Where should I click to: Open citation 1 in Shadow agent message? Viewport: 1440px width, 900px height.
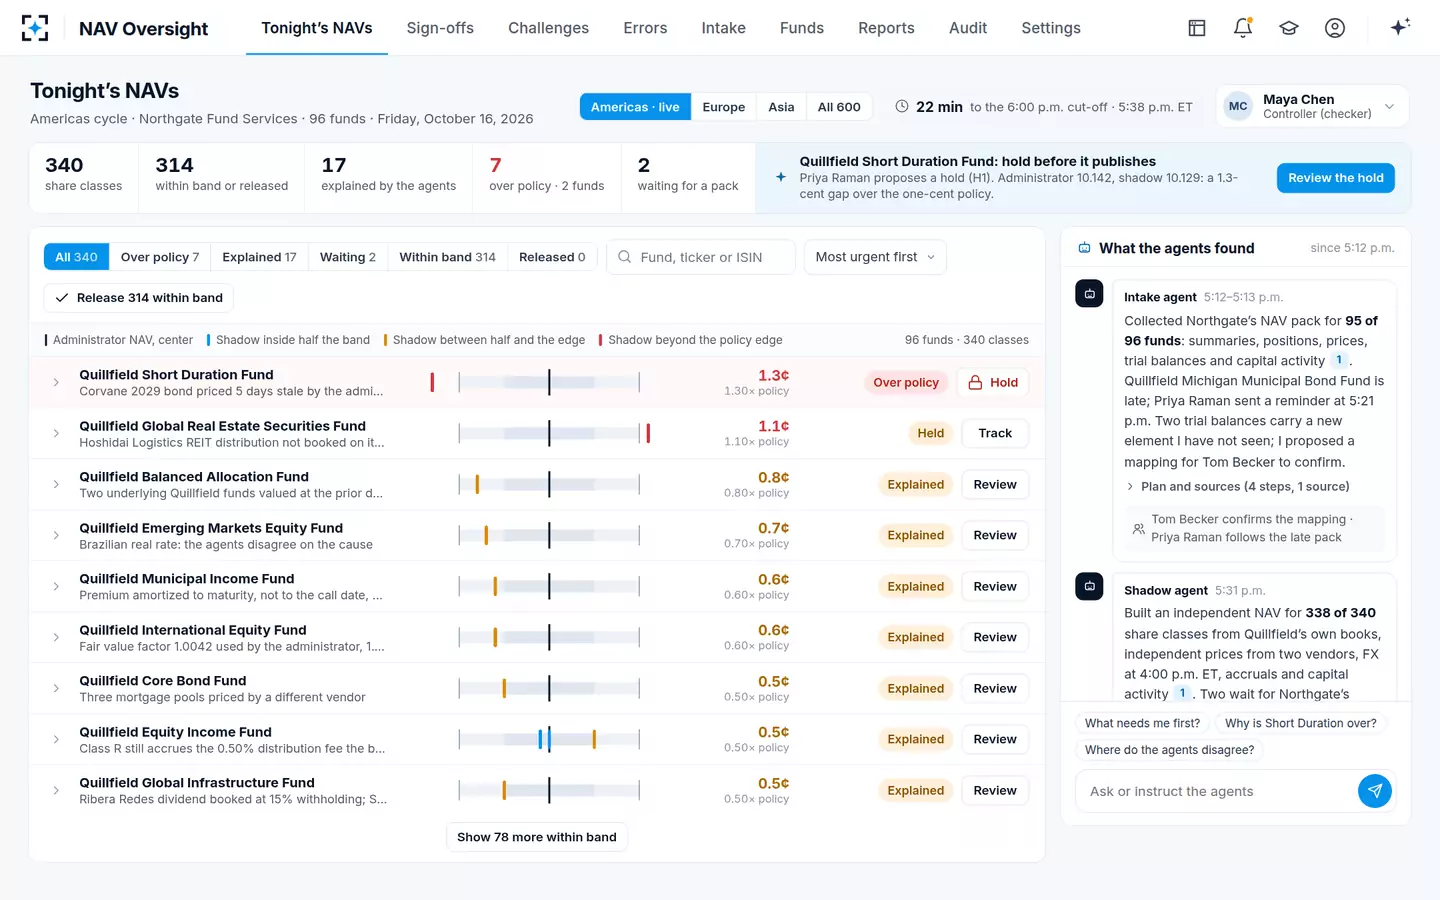point(1182,693)
